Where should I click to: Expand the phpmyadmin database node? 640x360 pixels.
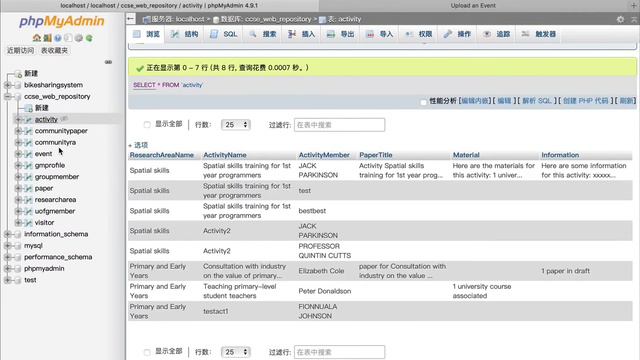(x=7, y=269)
